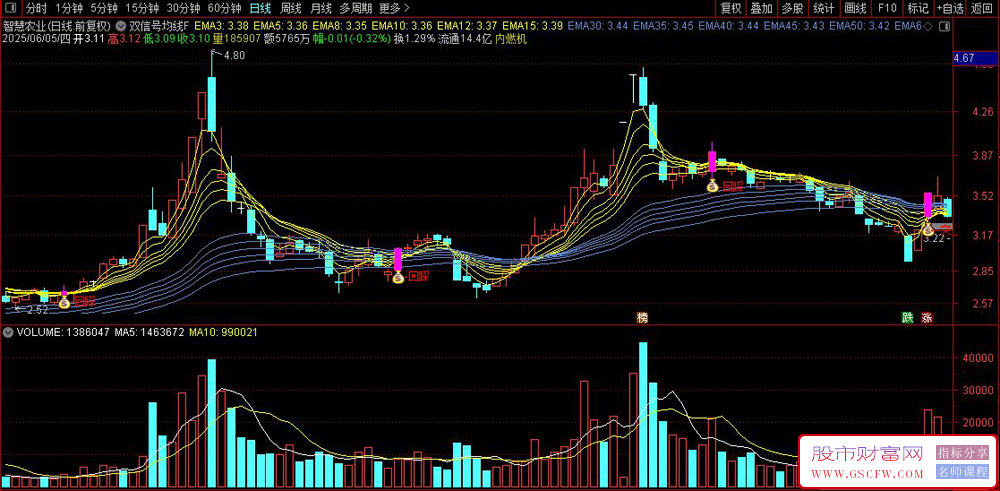Viewport: 1000px width, 491px height.
Task: Select the 周线 weekly chart tab
Action: (x=291, y=8)
